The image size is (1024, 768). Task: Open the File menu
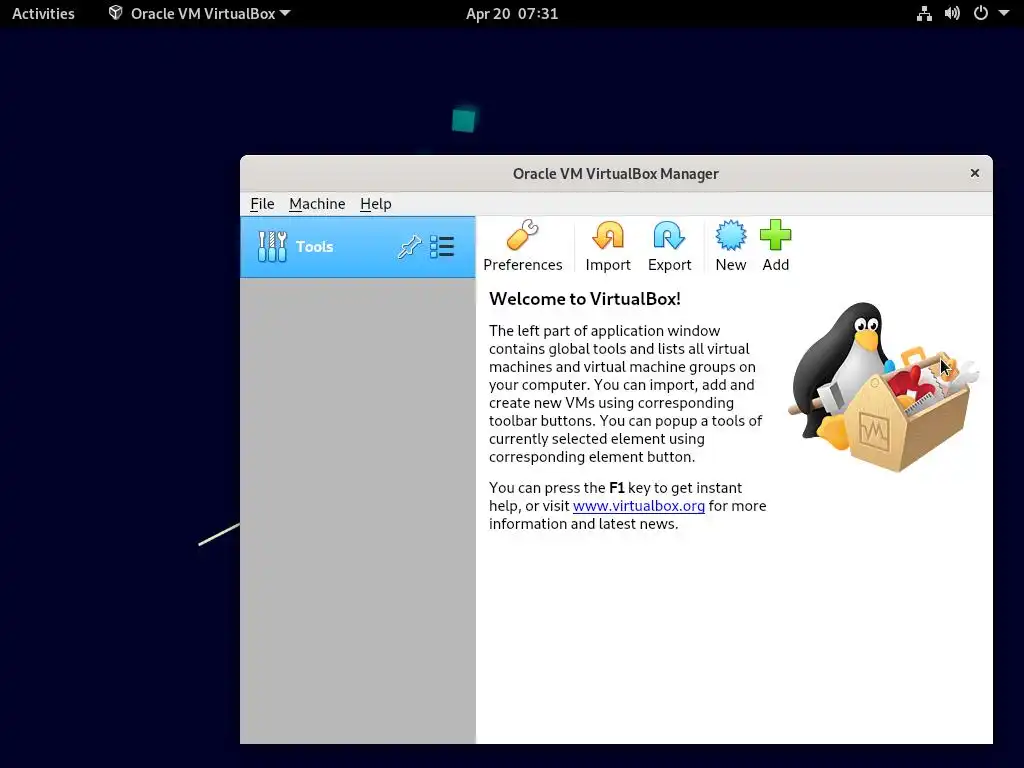(263, 204)
